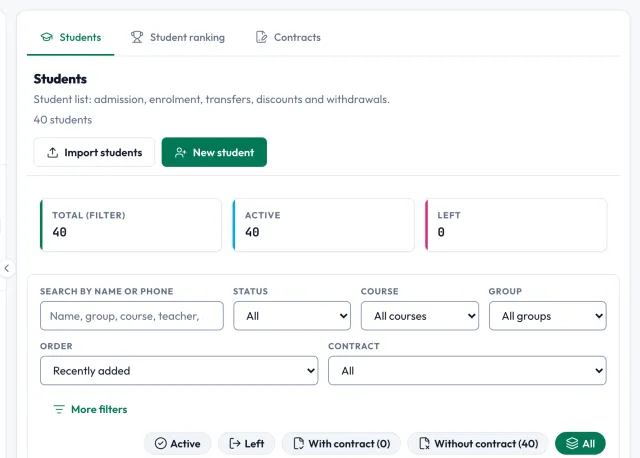The width and height of the screenshot is (640, 458).
Task: Select the Total (Filter) stat card
Action: [x=131, y=225]
